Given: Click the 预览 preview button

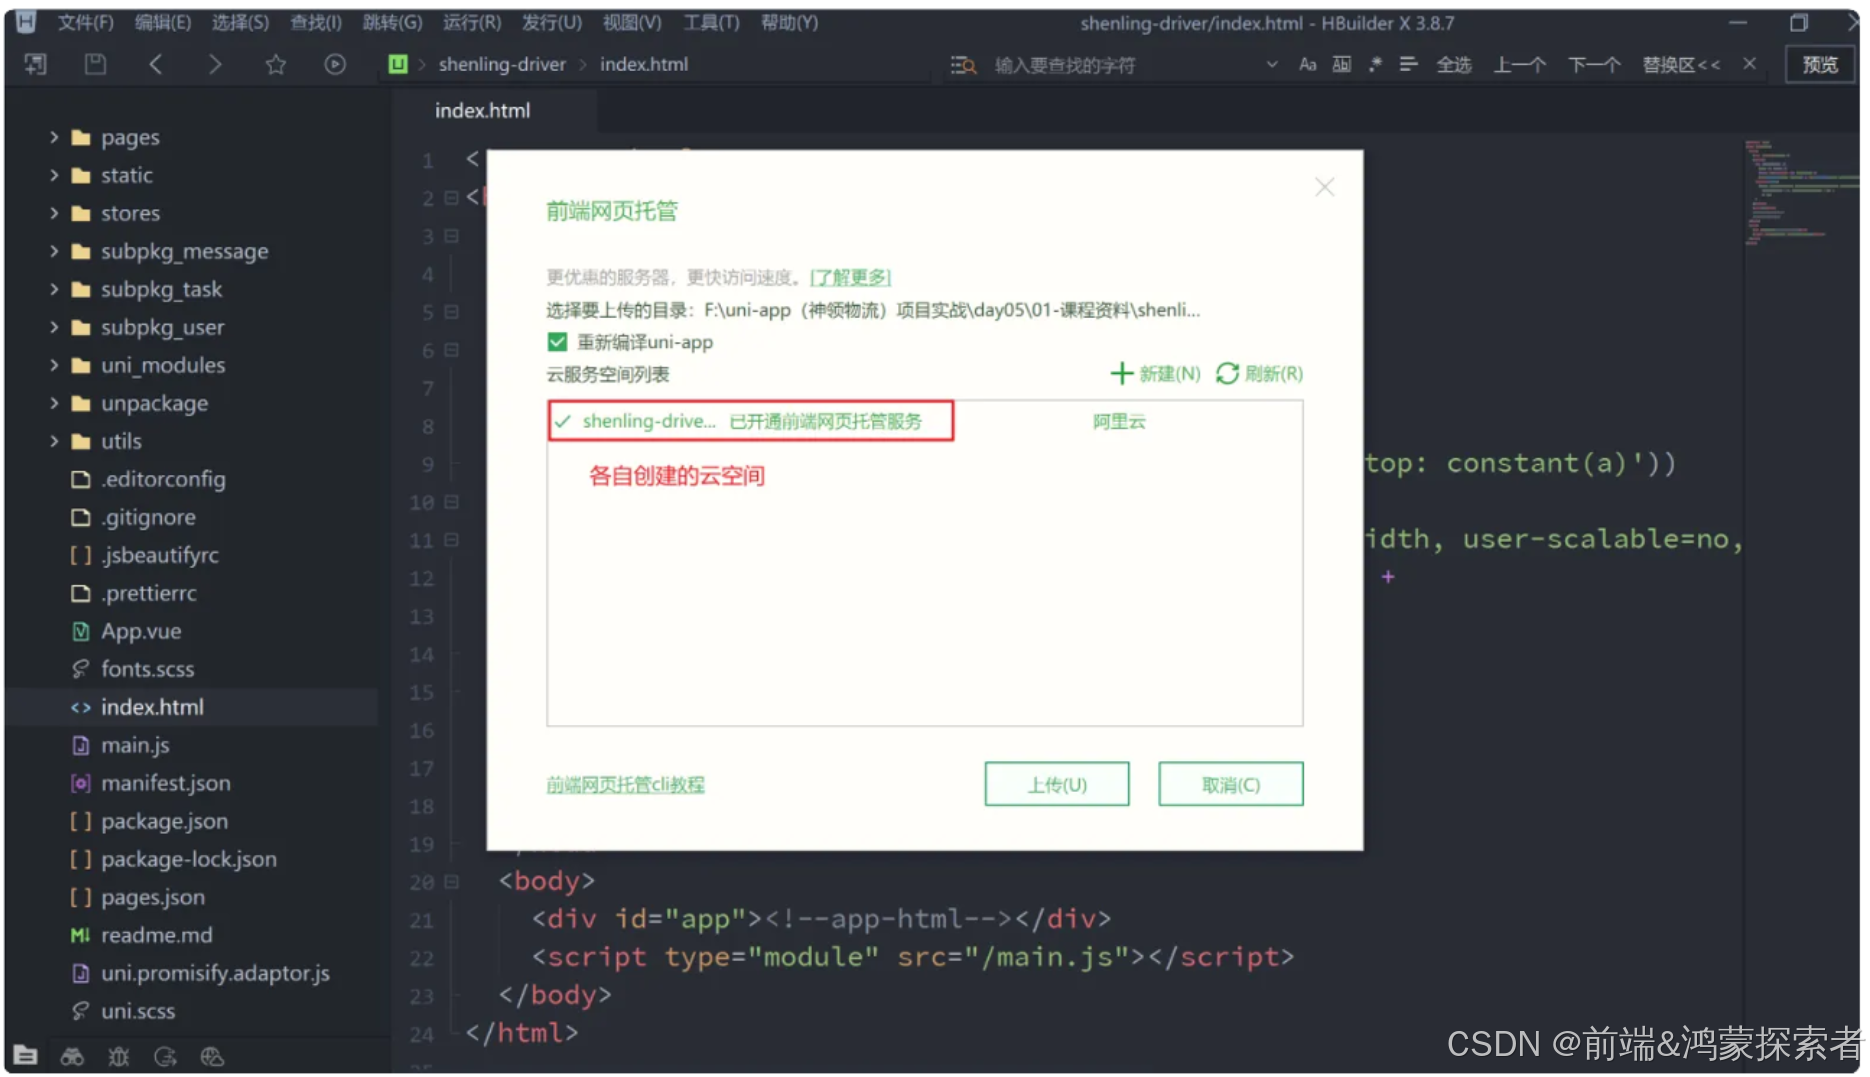Looking at the screenshot, I should 1820,65.
